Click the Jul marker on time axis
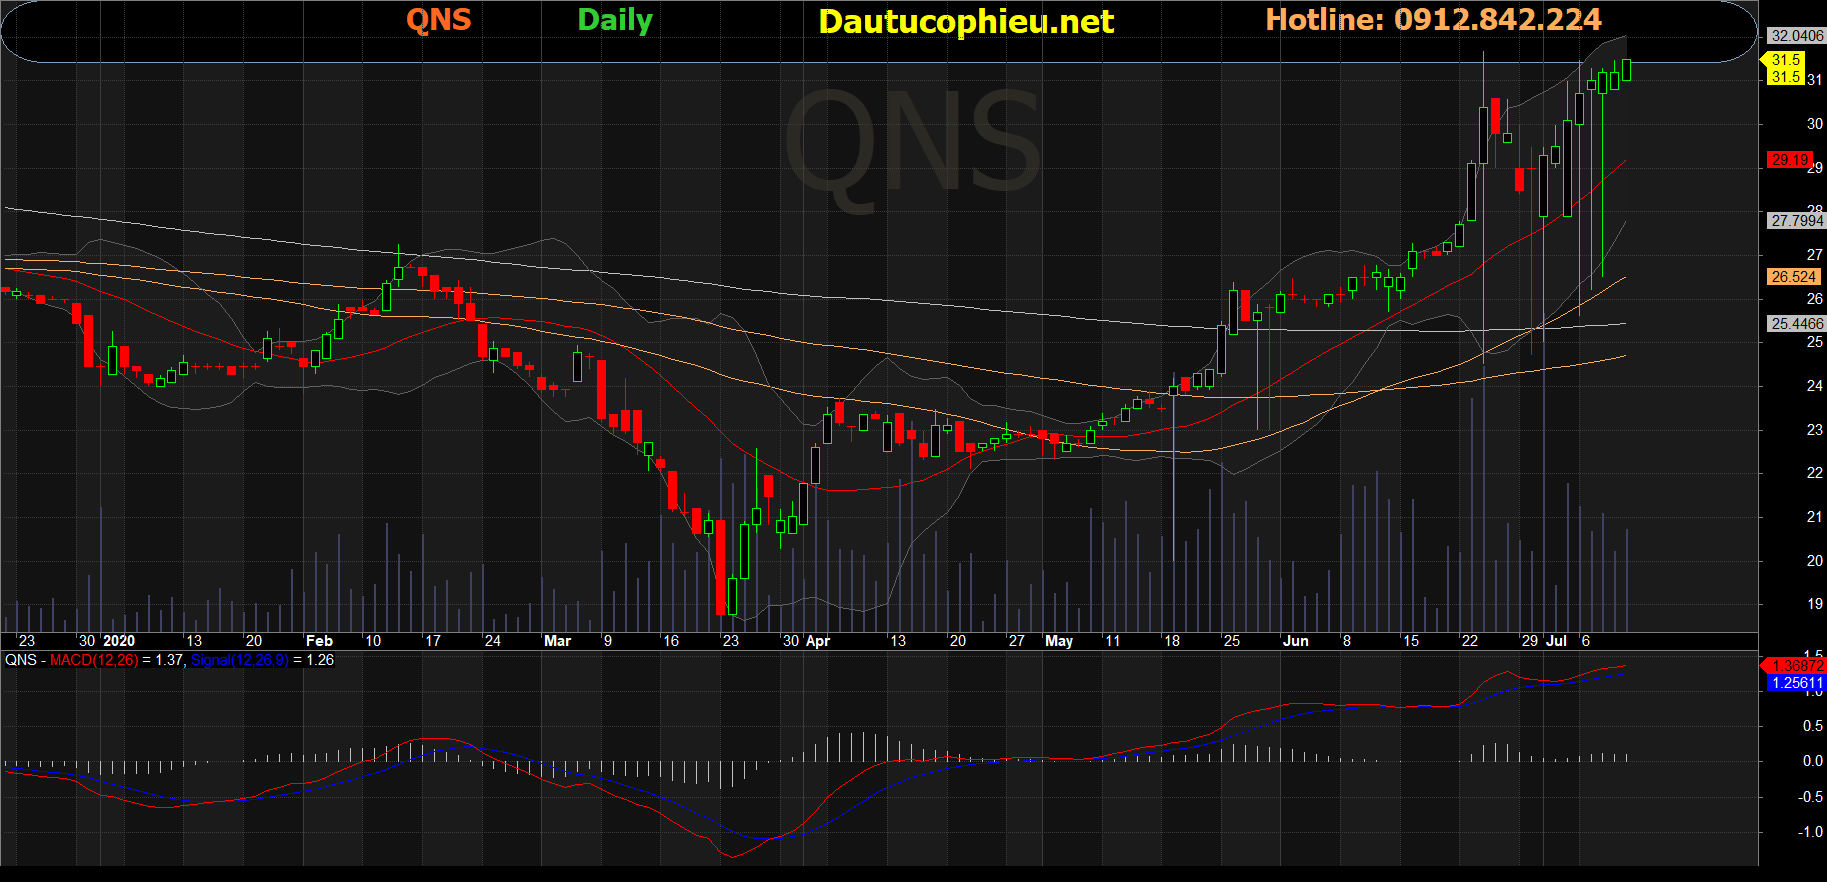 (1557, 641)
